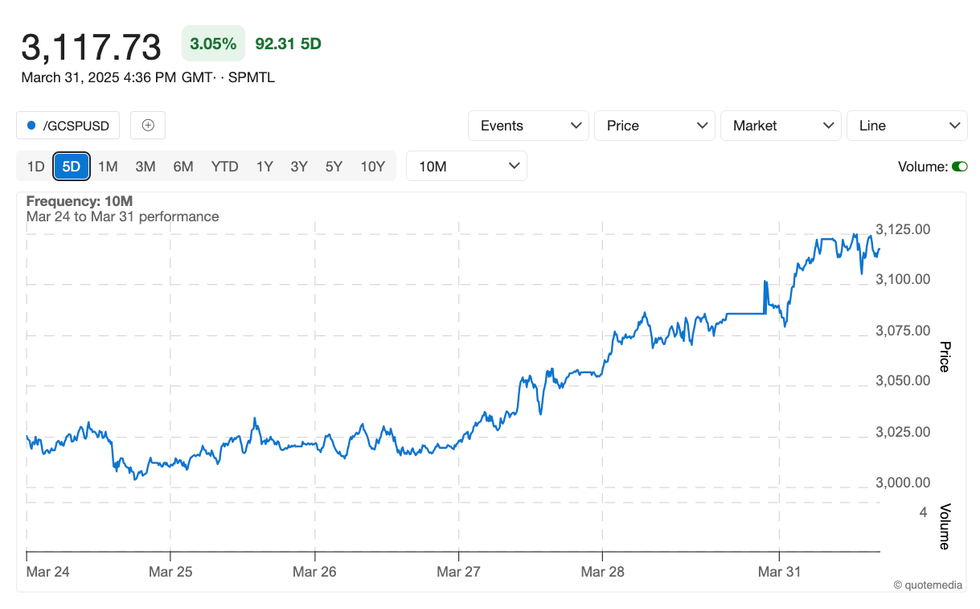Switch to 1M time range
This screenshot has height=609, width=980.
(108, 167)
